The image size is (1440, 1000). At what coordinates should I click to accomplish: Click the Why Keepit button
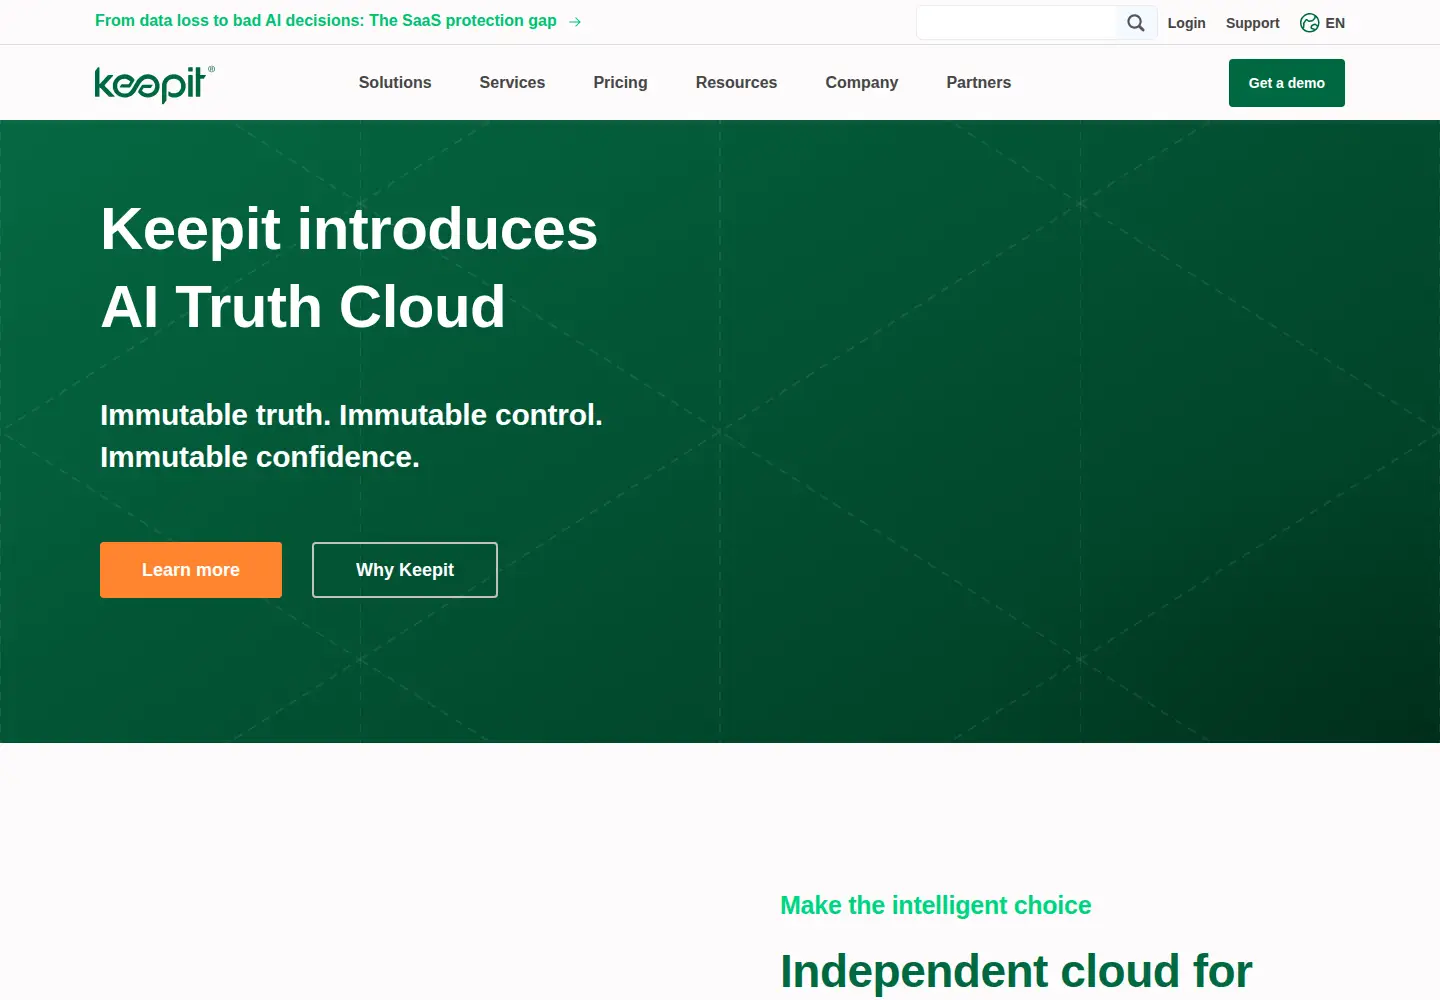click(405, 570)
